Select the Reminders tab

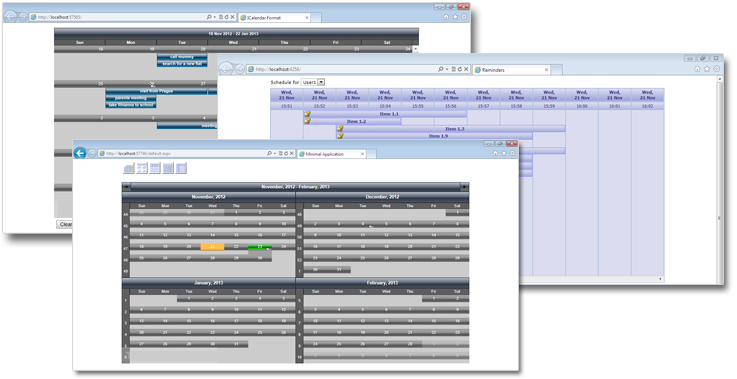pyautogui.click(x=511, y=70)
